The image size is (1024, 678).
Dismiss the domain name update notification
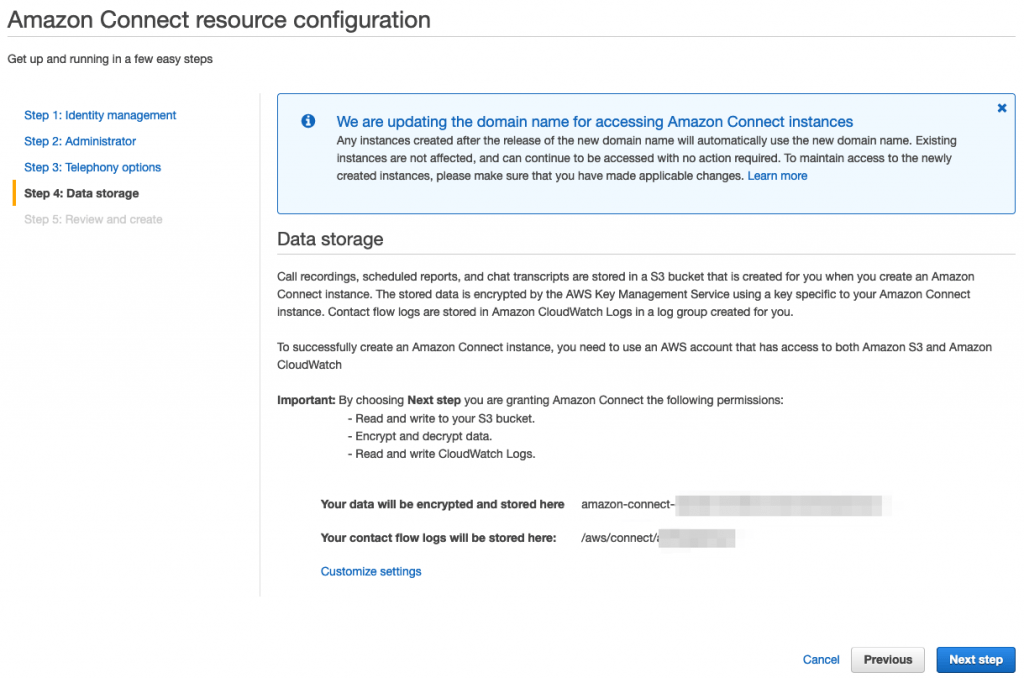(x=1001, y=108)
